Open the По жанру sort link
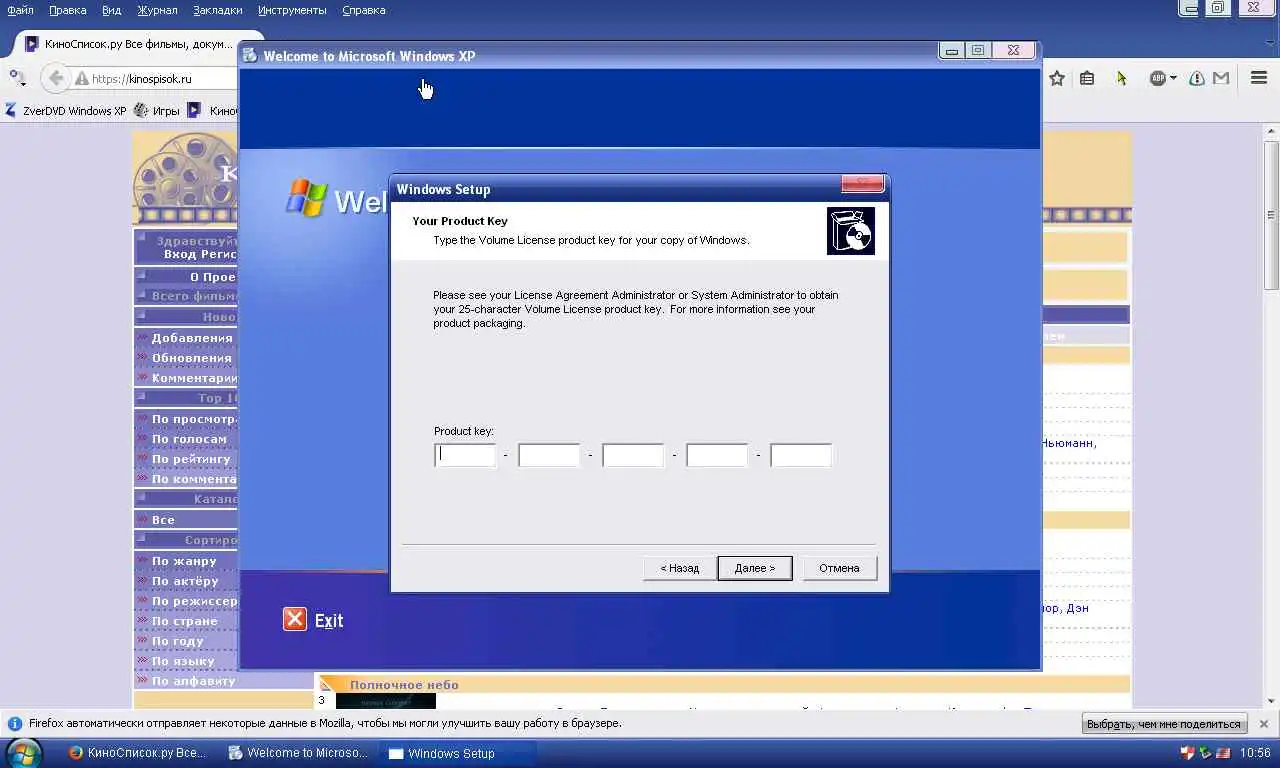Screen dimensions: 1280x768 [x=184, y=561]
